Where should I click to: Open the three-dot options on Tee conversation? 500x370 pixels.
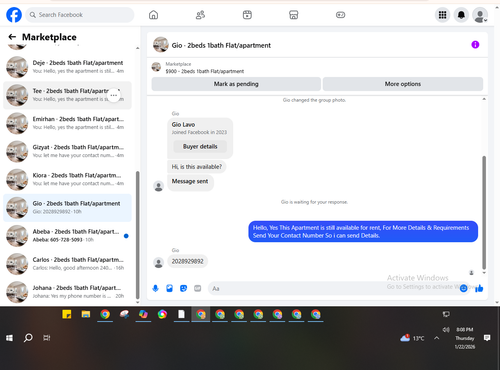tap(114, 95)
